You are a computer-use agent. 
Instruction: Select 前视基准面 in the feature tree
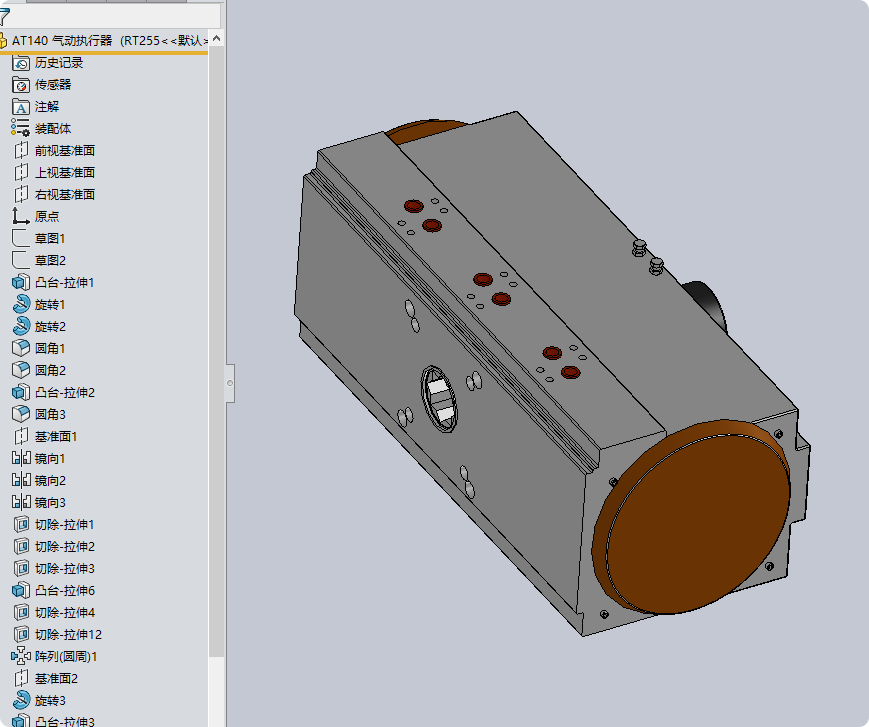(65, 151)
